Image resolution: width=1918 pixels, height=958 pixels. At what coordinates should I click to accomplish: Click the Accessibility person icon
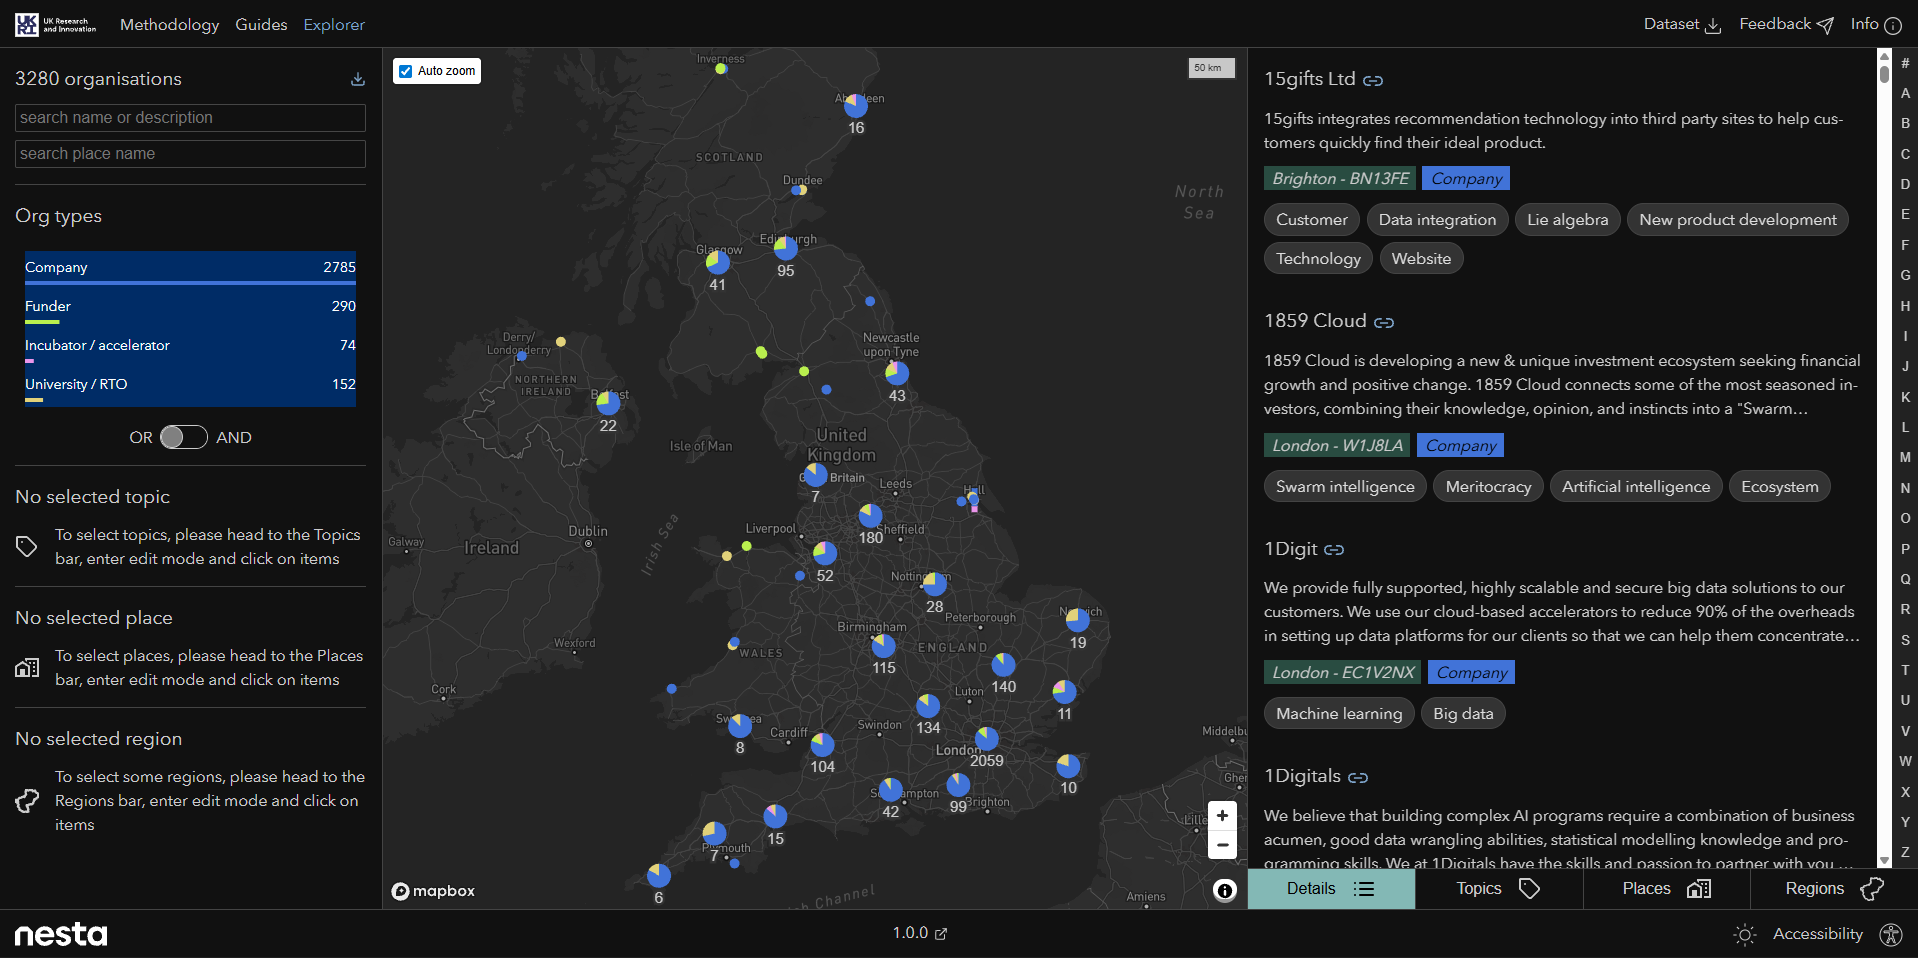click(1891, 934)
